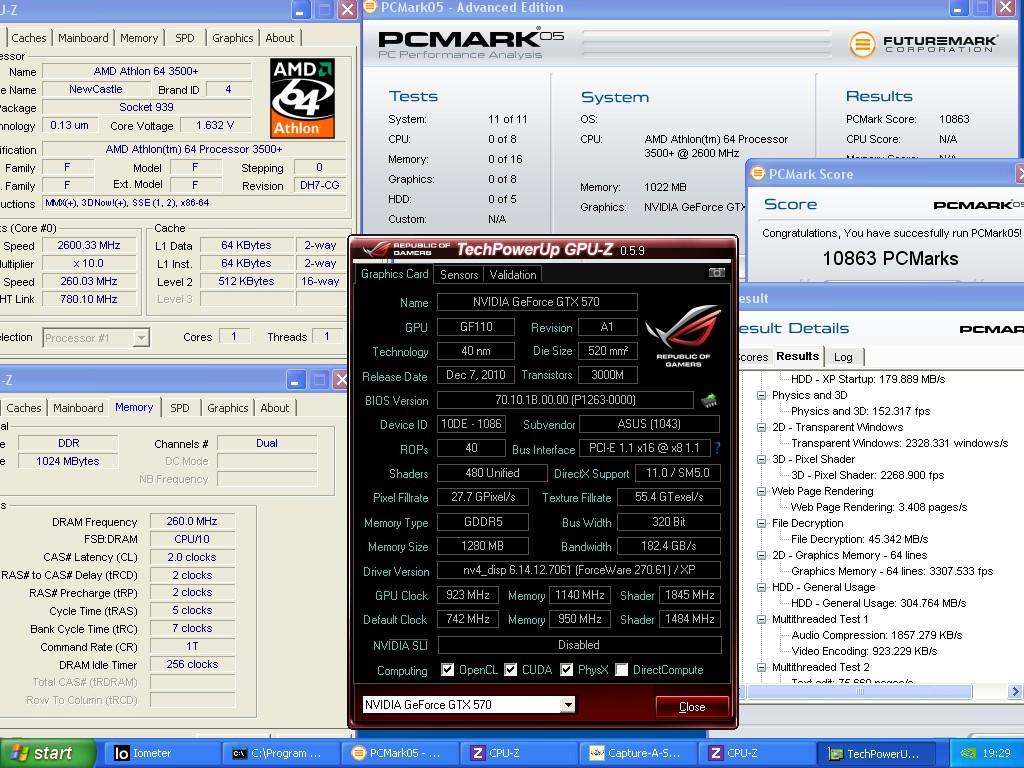The image size is (1024, 768).
Task: Click Web Page Rendering: 3.408 pages/s result
Action: click(x=879, y=507)
